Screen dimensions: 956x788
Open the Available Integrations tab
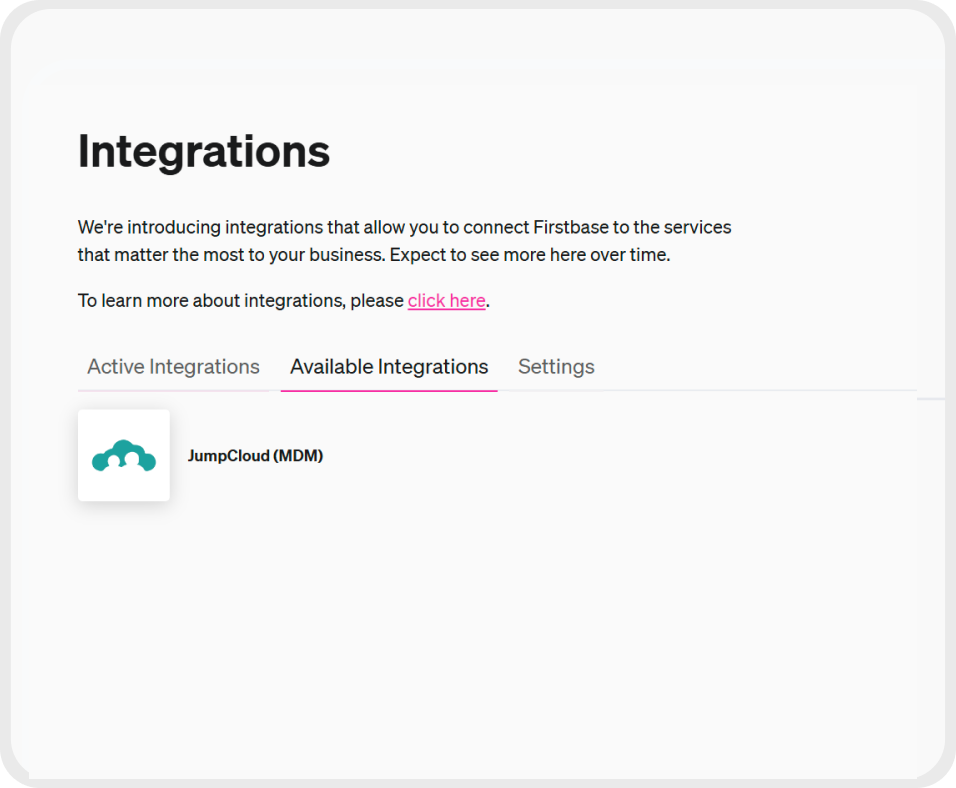(388, 366)
